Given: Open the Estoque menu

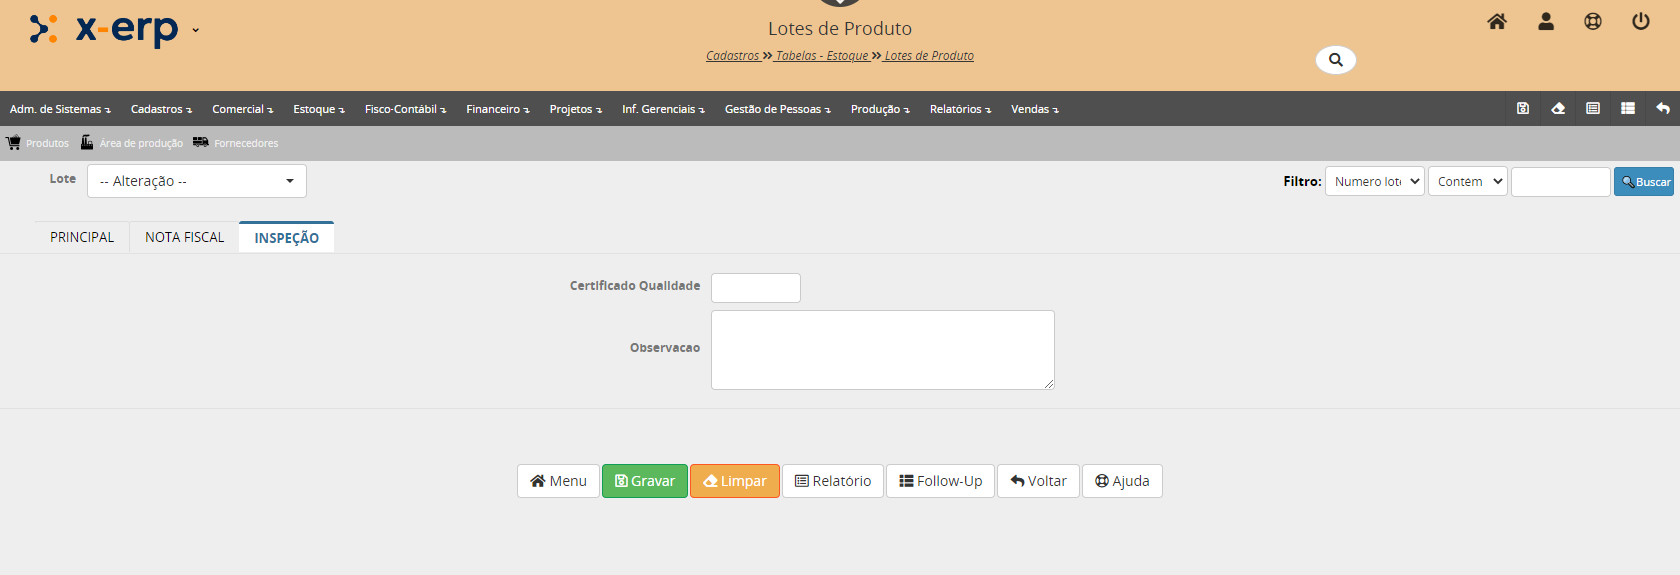Looking at the screenshot, I should click(x=318, y=109).
